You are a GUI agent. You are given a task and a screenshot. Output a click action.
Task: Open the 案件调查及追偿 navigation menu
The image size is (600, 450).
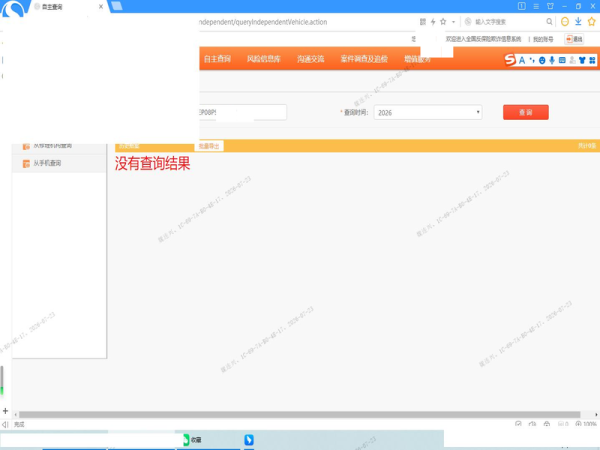(x=364, y=59)
